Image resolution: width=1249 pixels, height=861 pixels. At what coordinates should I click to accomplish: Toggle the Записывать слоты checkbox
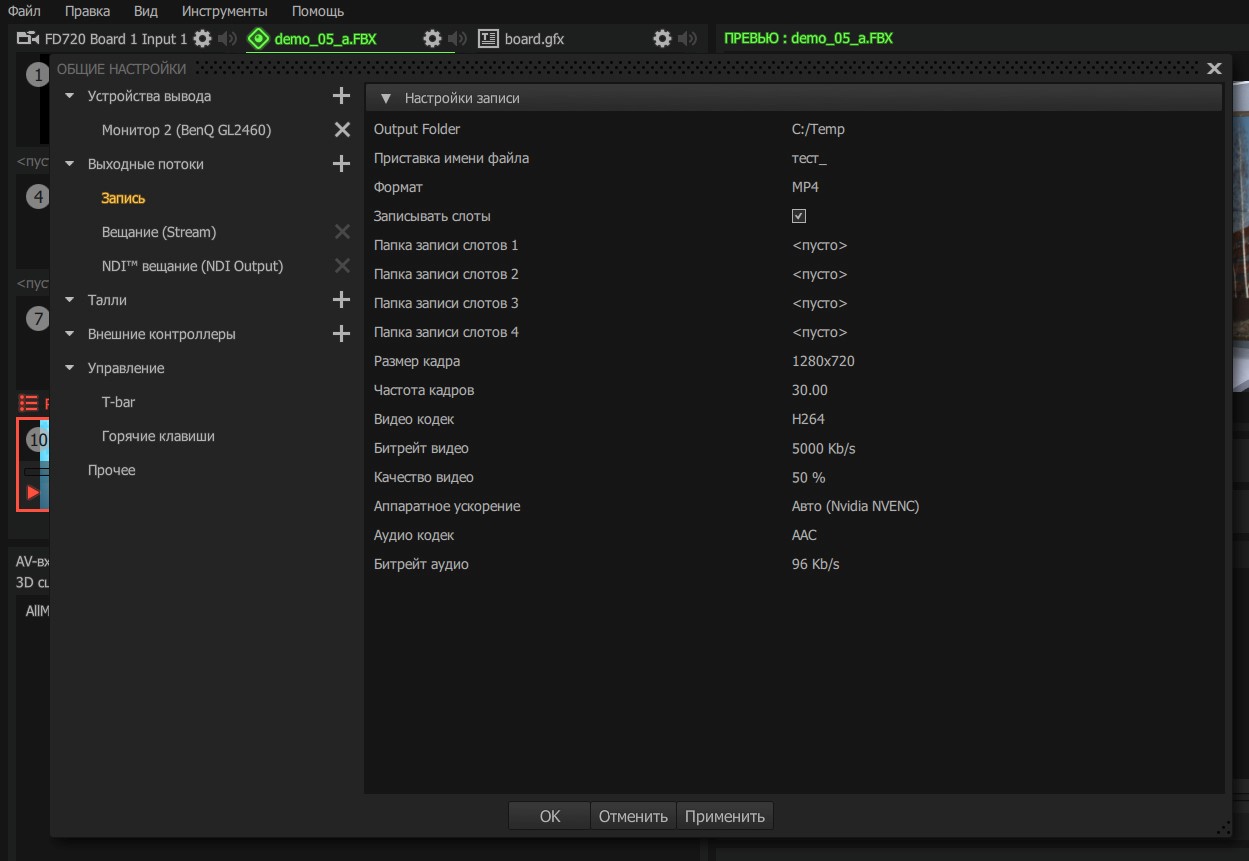799,216
